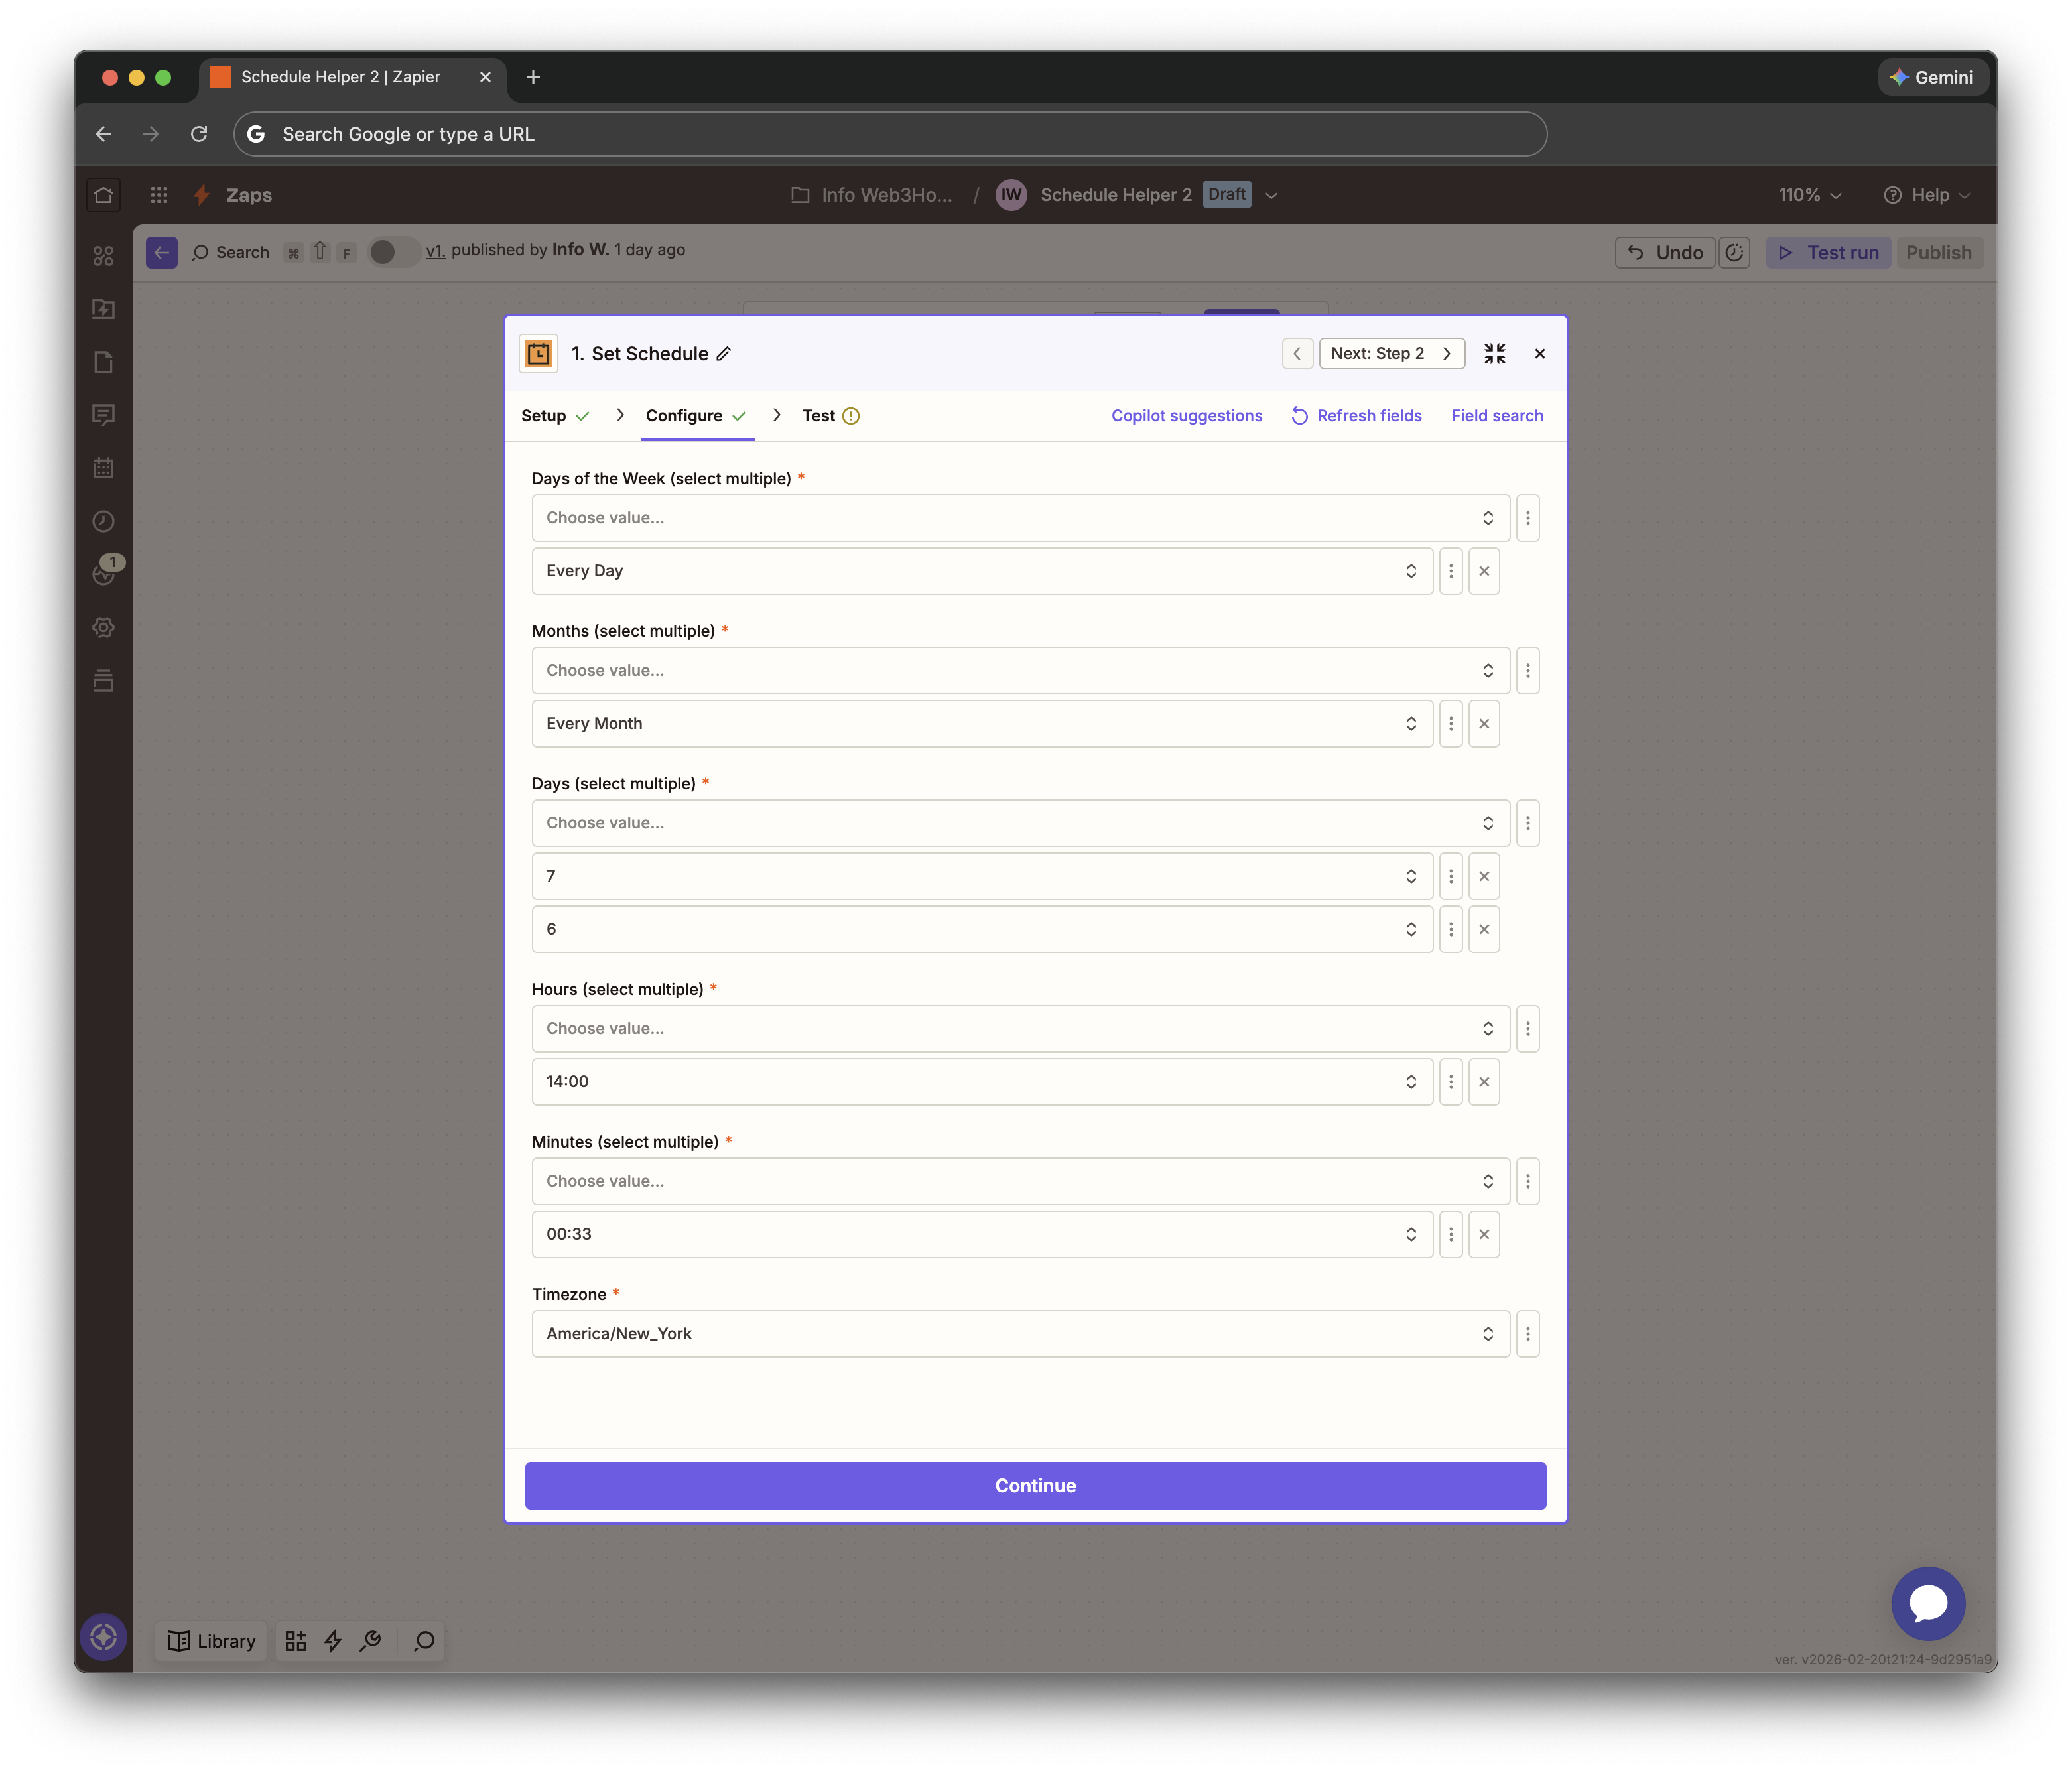Image resolution: width=2072 pixels, height=1771 pixels.
Task: Click the Continue button
Action: 1035,1486
